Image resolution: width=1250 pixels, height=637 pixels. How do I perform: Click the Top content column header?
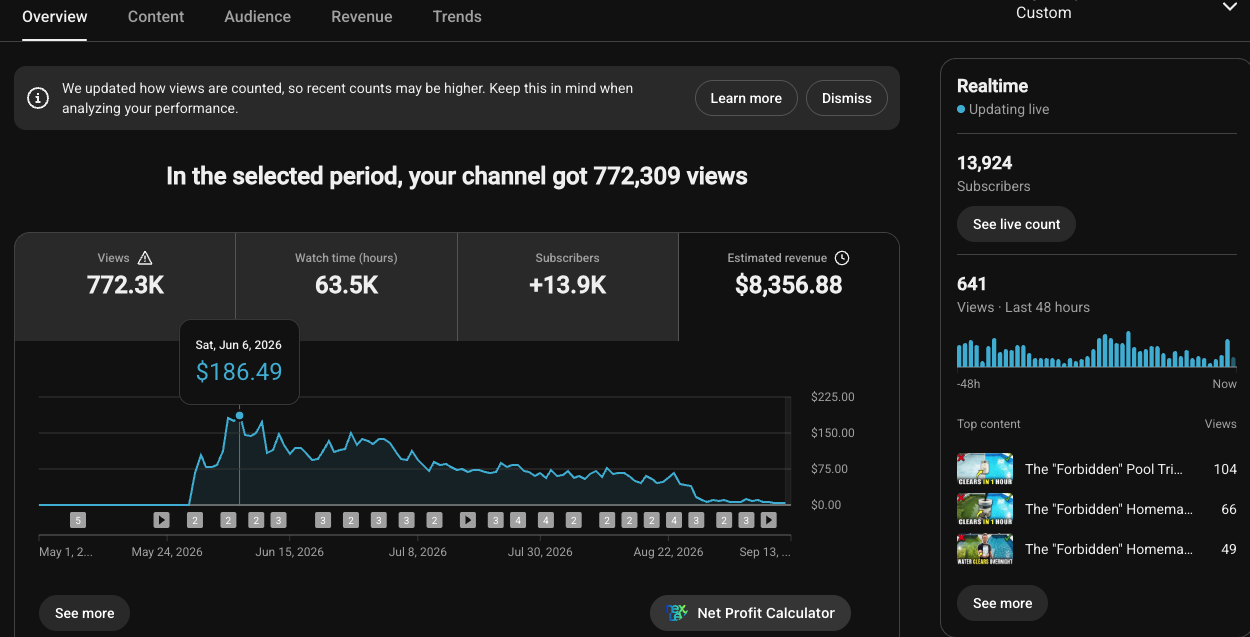tap(989, 424)
